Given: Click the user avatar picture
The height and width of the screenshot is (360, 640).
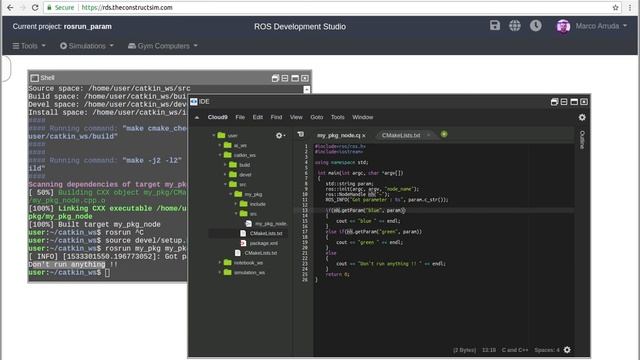Looking at the screenshot, I should click(x=563, y=26).
